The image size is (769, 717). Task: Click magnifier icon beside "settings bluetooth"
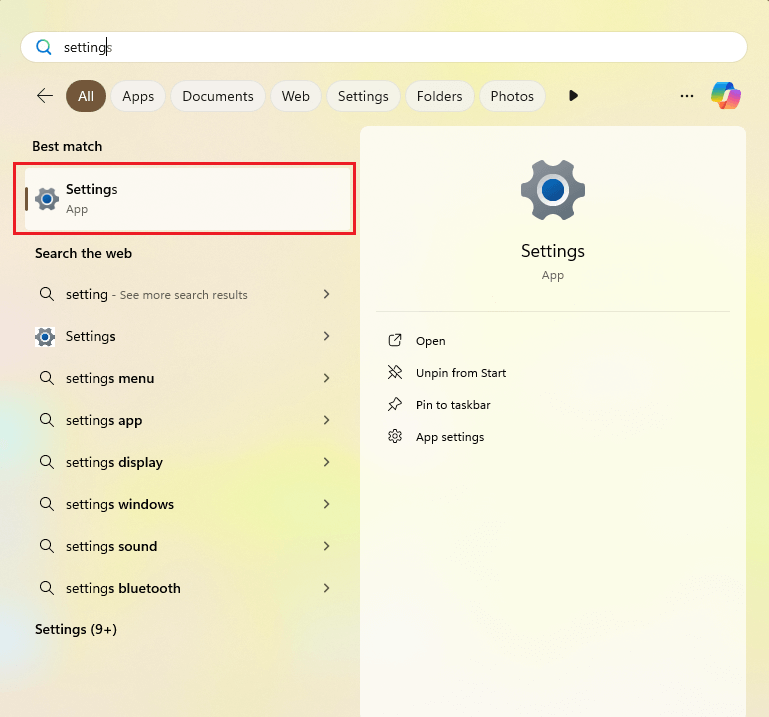pos(47,588)
